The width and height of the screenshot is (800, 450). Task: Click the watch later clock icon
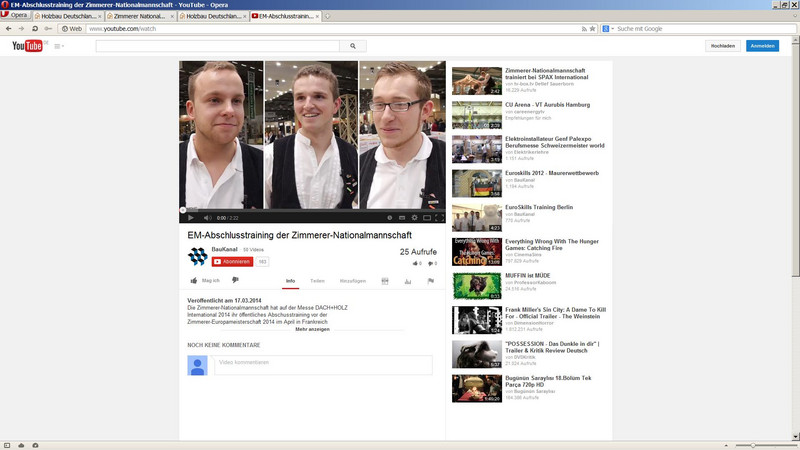(x=389, y=217)
